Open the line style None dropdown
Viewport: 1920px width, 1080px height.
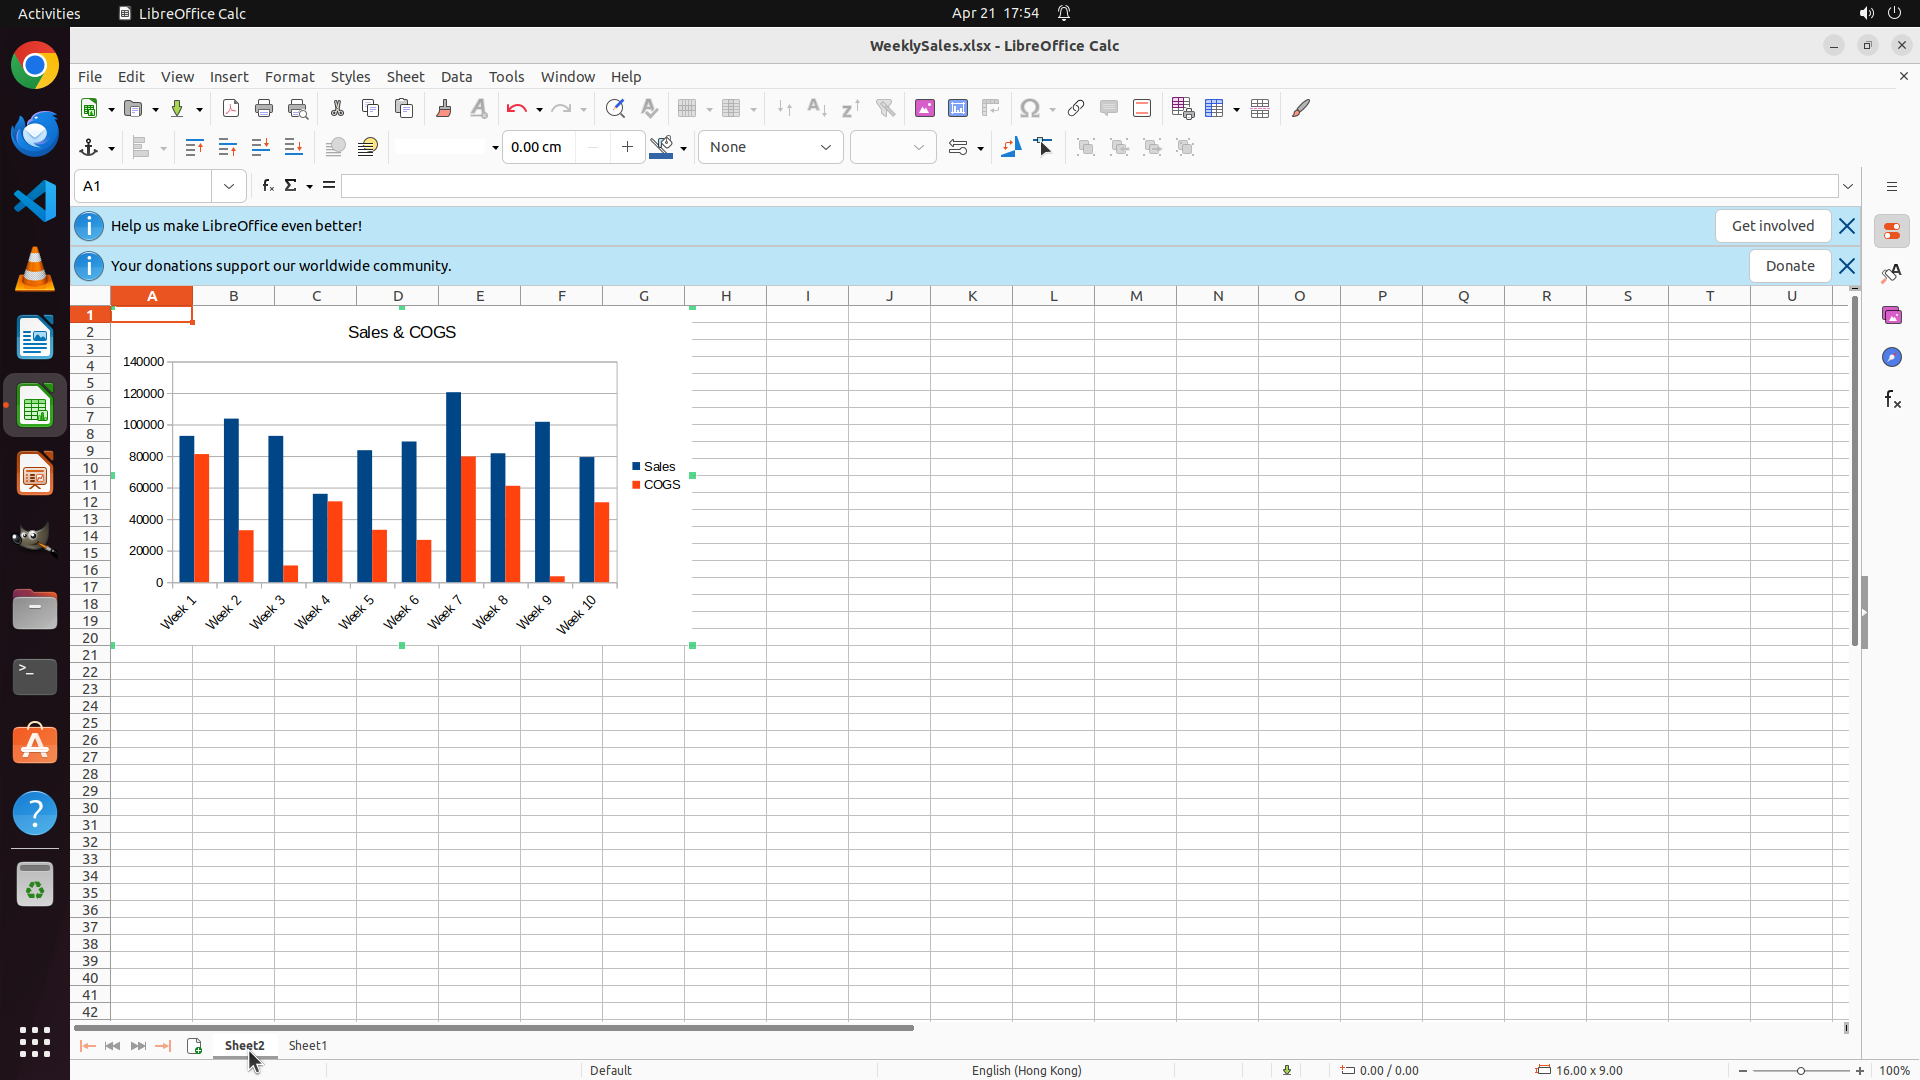point(770,147)
